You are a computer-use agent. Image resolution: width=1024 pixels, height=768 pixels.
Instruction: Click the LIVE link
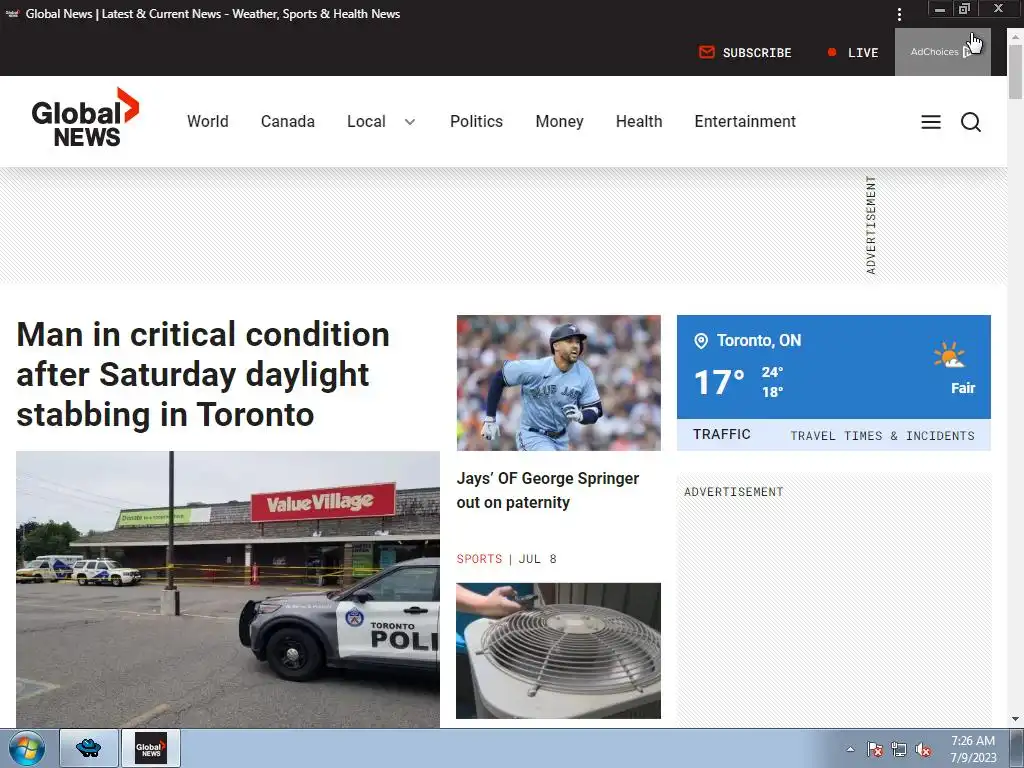coord(863,53)
